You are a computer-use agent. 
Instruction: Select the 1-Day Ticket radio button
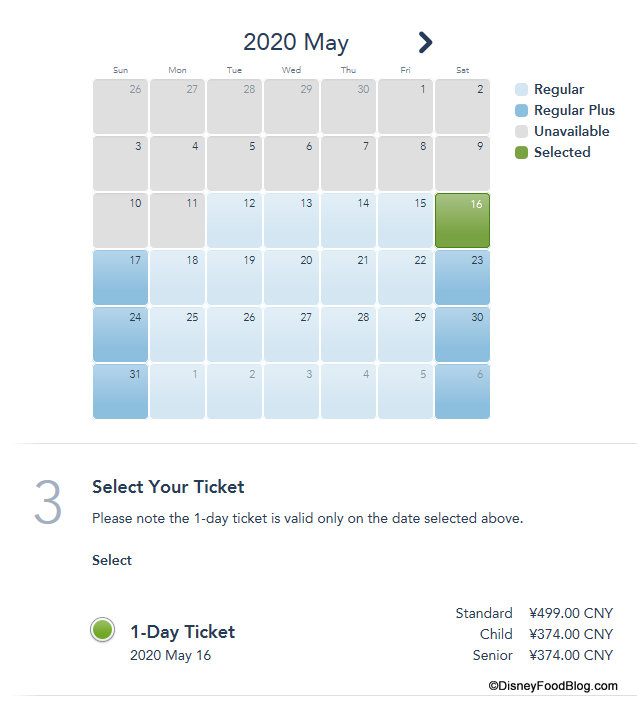(102, 630)
